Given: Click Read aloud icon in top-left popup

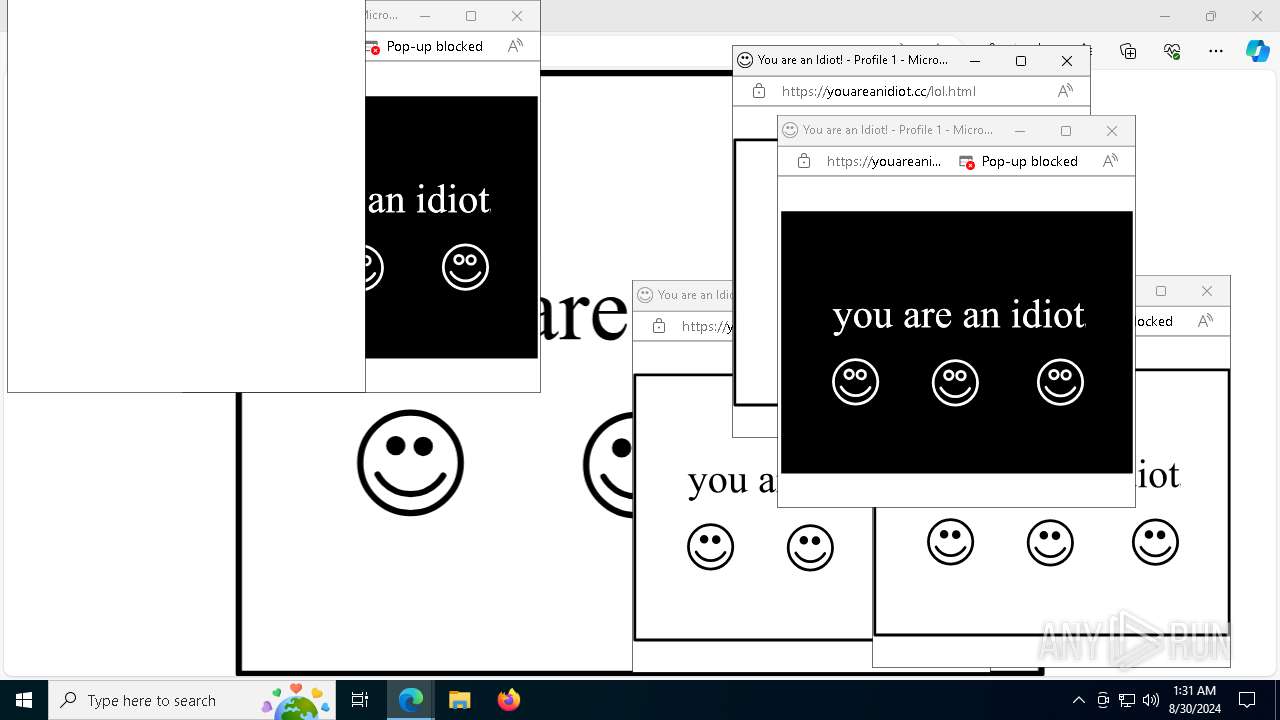Looking at the screenshot, I should (515, 46).
